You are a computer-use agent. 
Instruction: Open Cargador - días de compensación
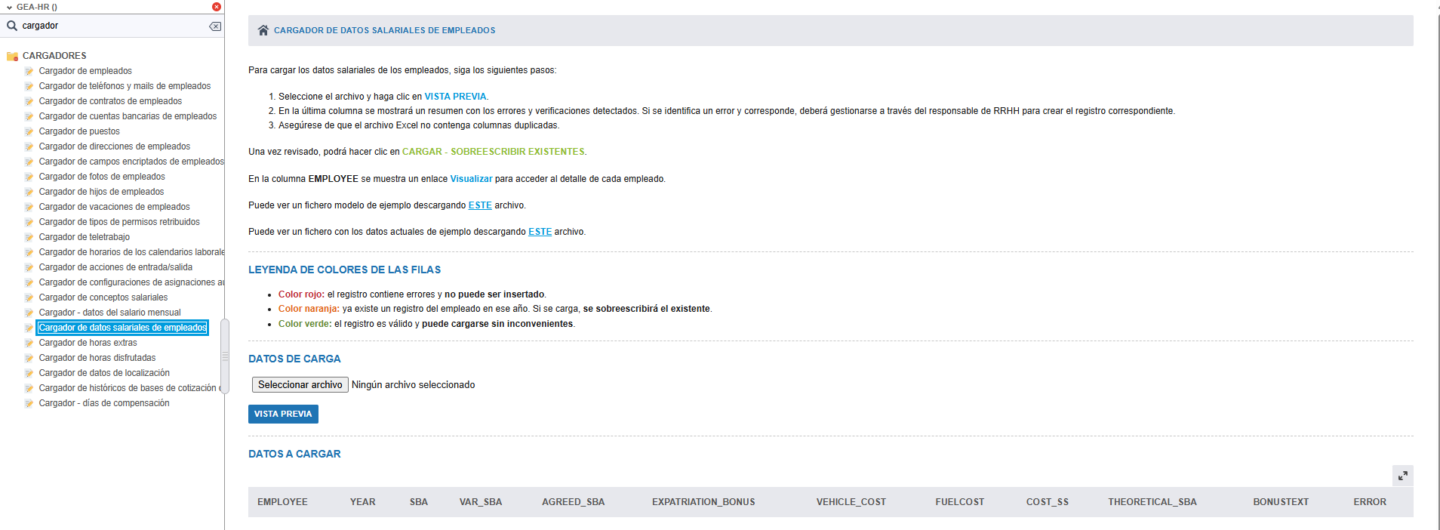click(104, 403)
